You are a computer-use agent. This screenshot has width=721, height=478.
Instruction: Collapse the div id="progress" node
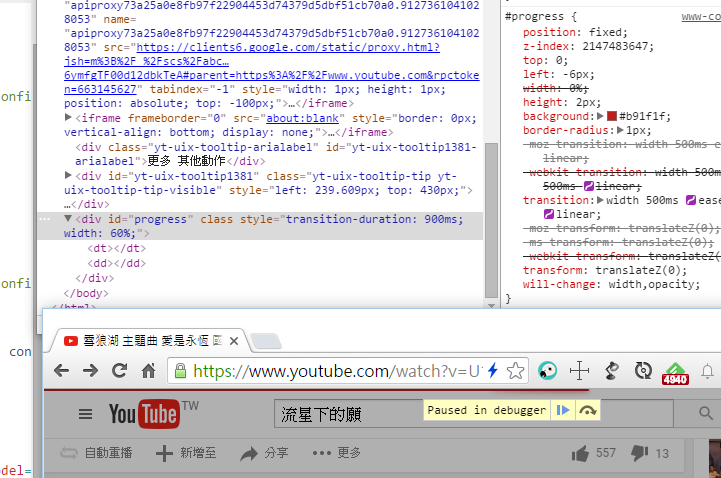click(x=68, y=218)
